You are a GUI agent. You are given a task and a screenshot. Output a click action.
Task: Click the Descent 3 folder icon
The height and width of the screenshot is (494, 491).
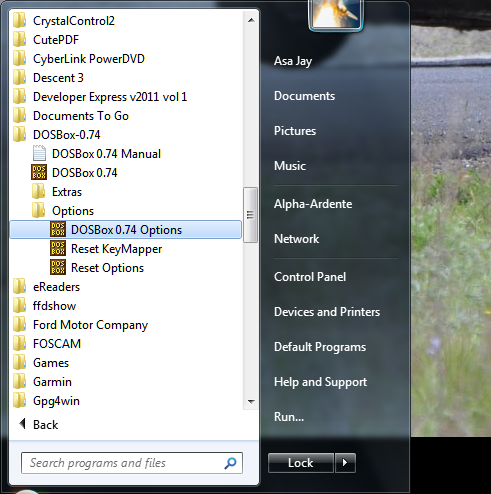(x=19, y=78)
